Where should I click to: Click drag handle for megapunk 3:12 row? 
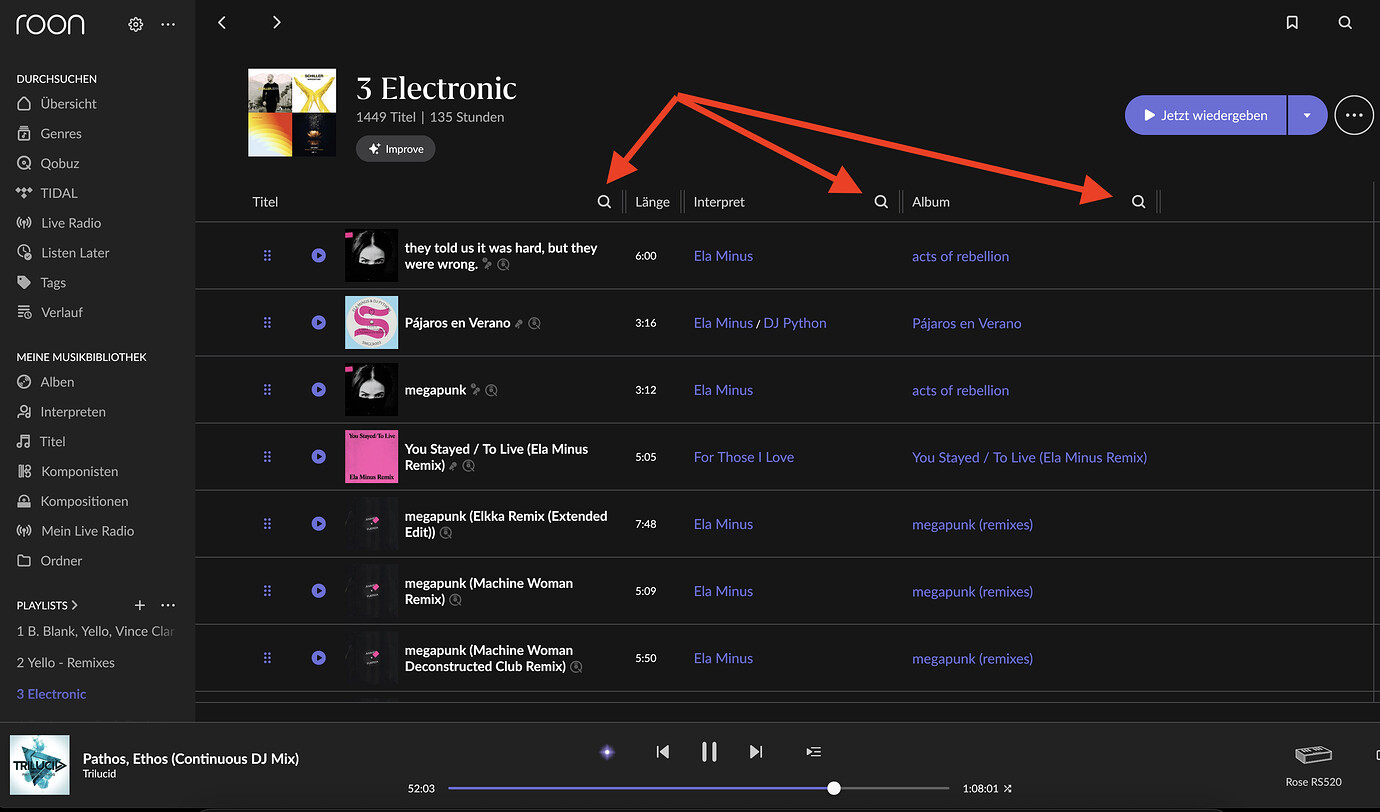(267, 390)
